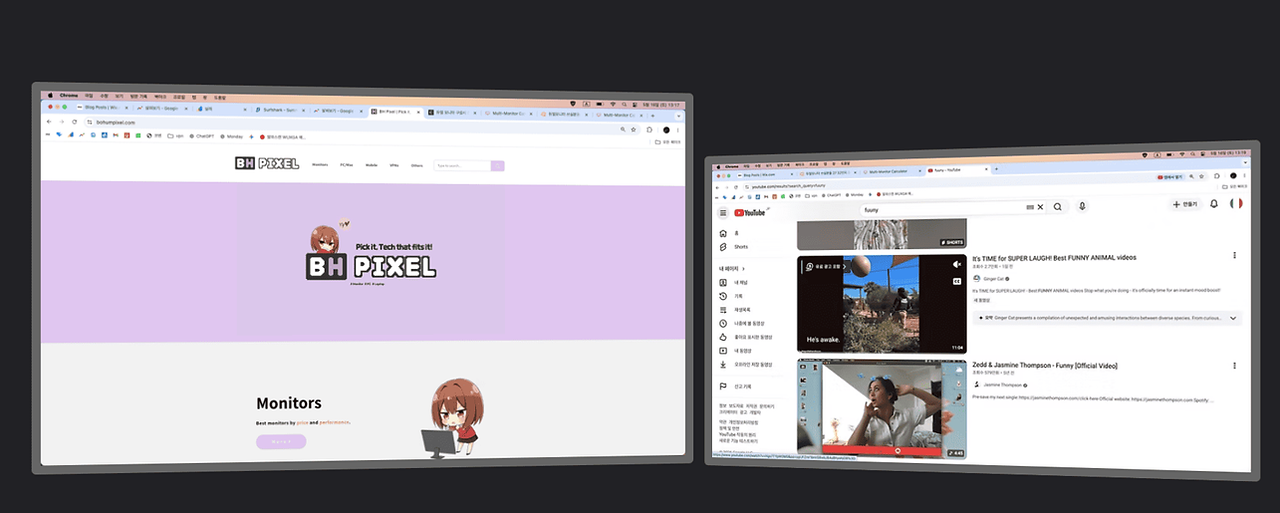Open Watch later (나중에 볼 동영상) in sidebar
Image resolution: width=1280 pixels, height=513 pixels.
741,323
